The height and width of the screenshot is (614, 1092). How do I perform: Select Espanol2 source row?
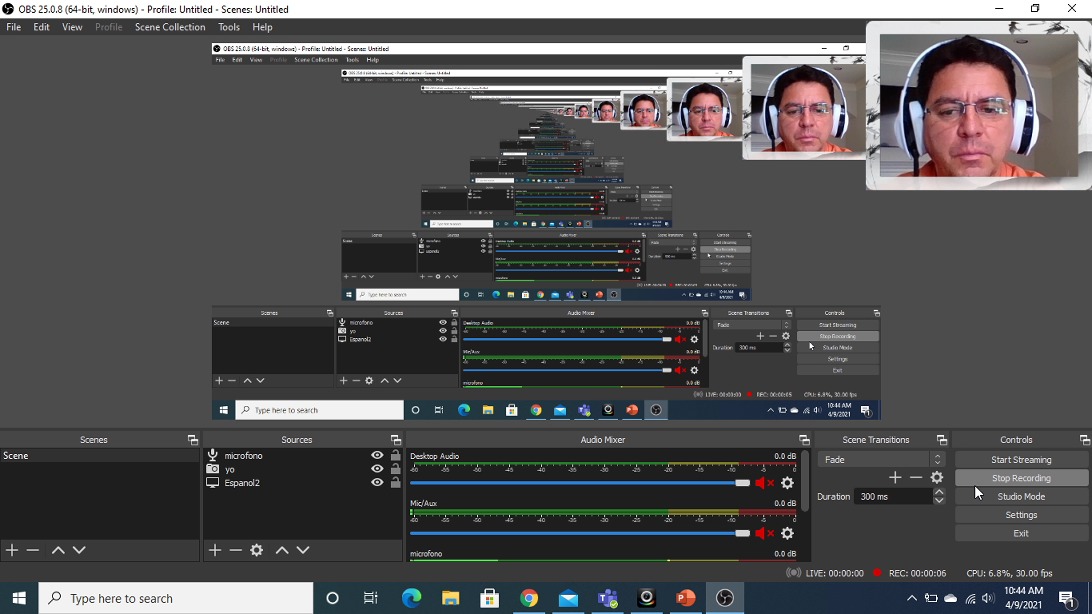point(303,482)
